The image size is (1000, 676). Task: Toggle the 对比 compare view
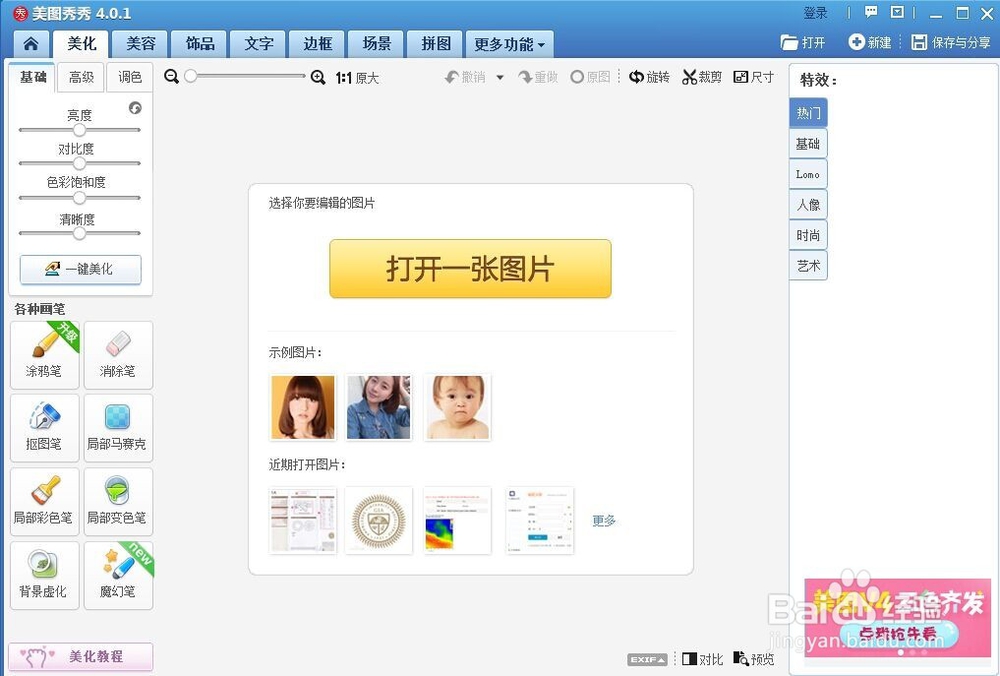coord(702,659)
